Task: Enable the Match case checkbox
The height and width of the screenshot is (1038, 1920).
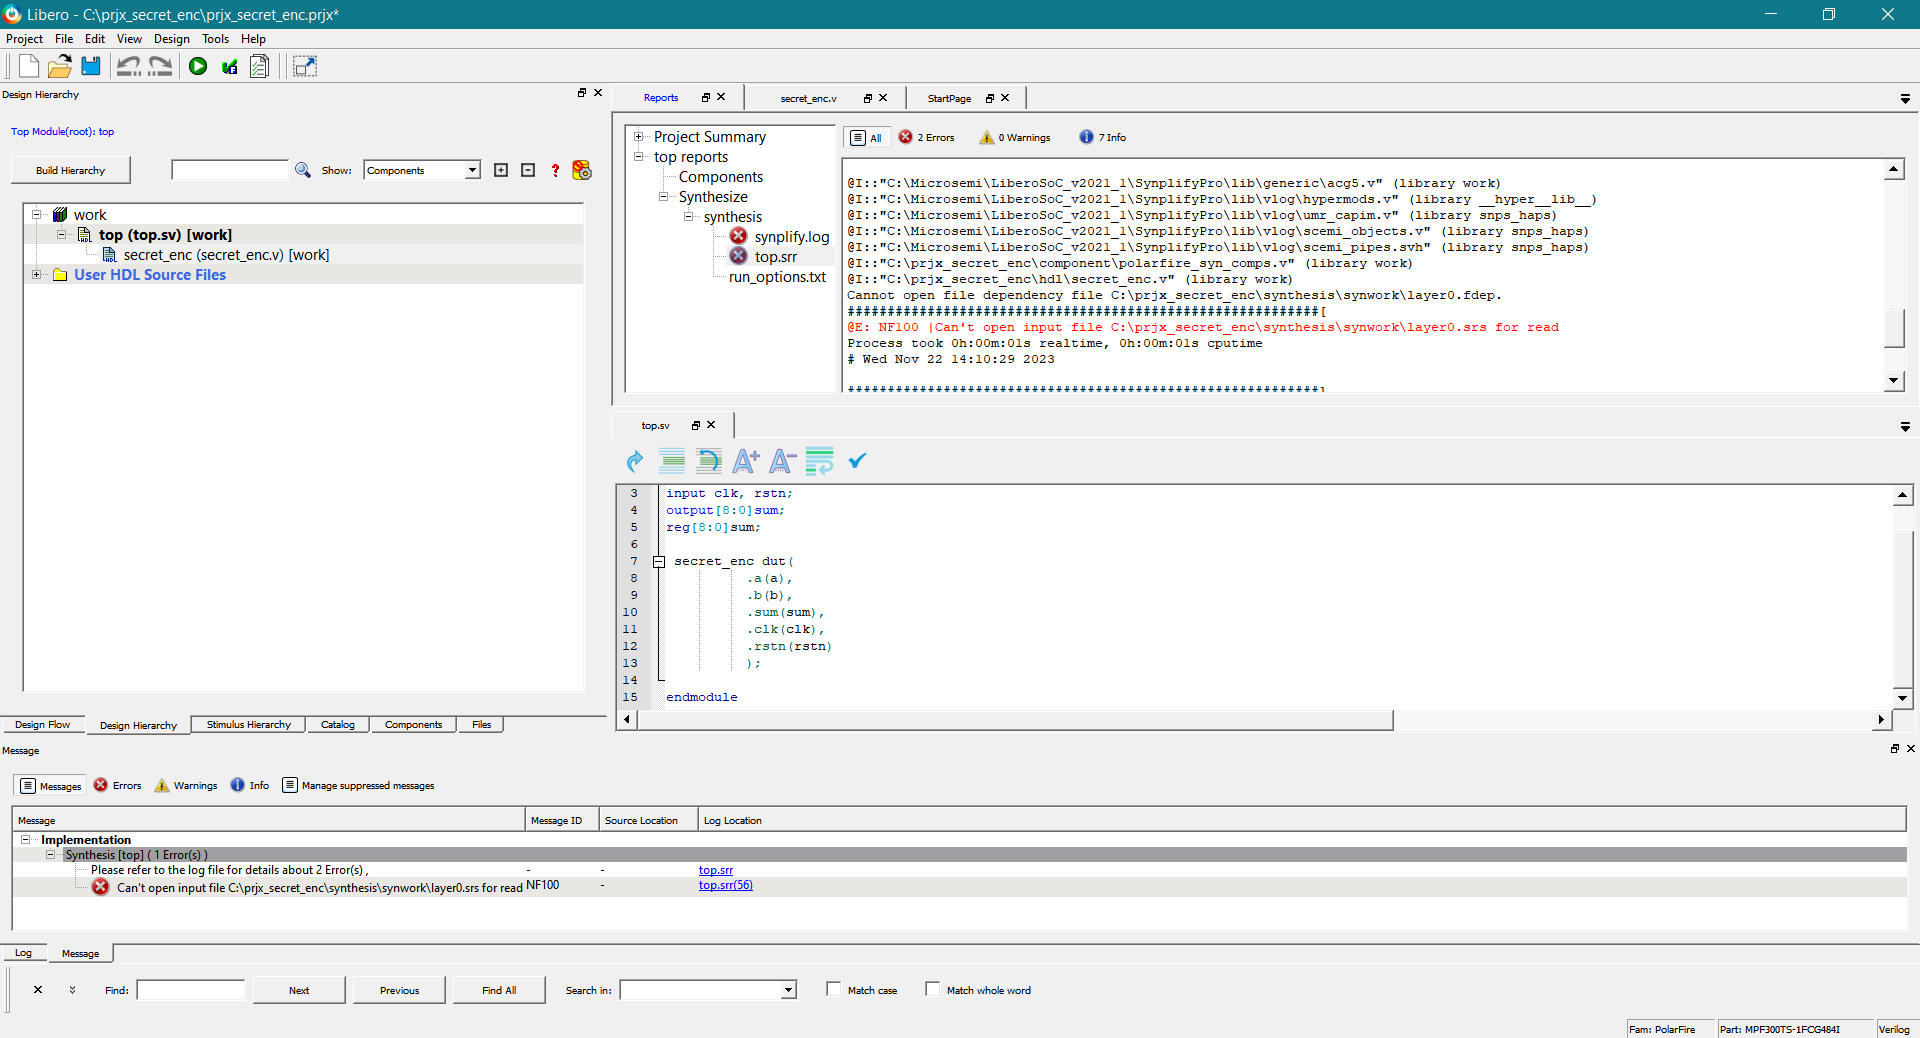Action: [836, 990]
